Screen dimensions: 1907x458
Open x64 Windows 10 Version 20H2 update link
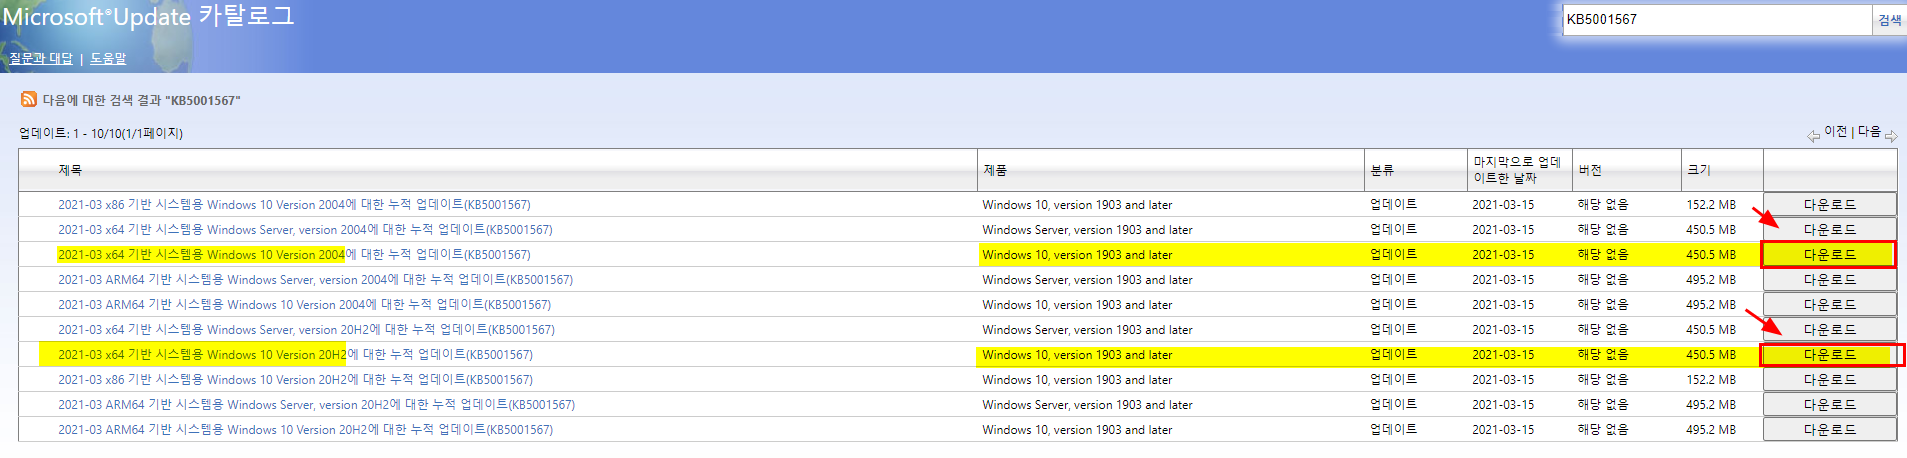pos(295,354)
